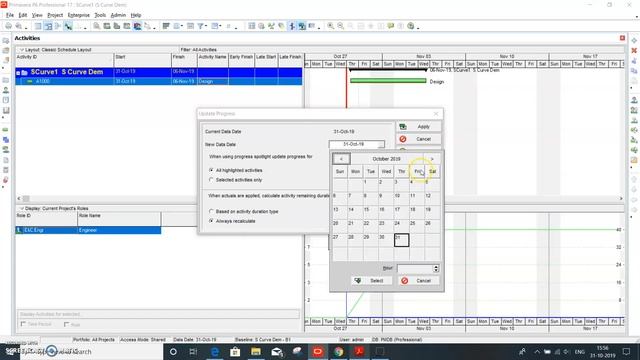
Task: Click Cancel button in calendar popup
Action: 419,280
